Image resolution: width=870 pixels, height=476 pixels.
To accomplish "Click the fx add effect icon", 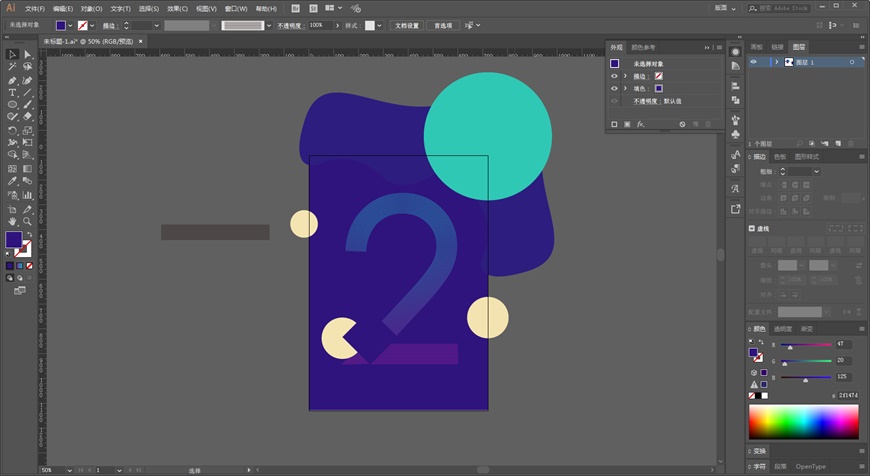I will click(x=640, y=124).
